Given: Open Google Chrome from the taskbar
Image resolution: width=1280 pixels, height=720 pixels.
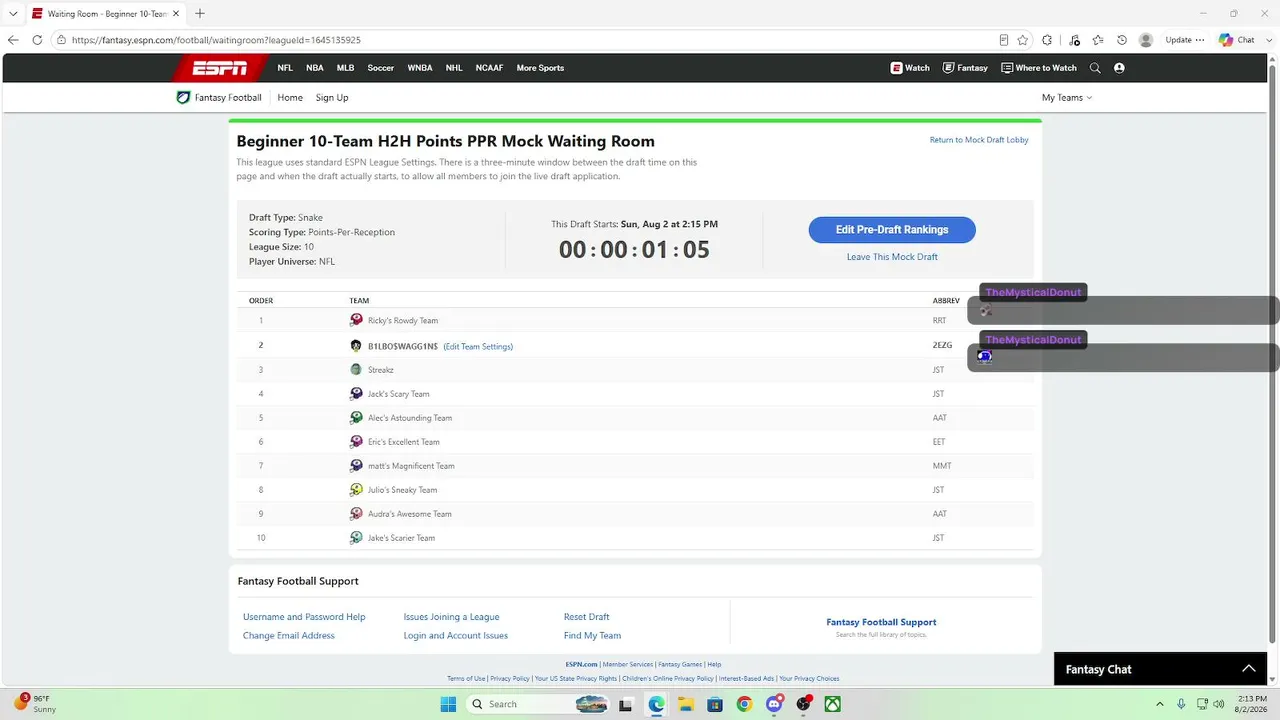Looking at the screenshot, I should (x=744, y=704).
